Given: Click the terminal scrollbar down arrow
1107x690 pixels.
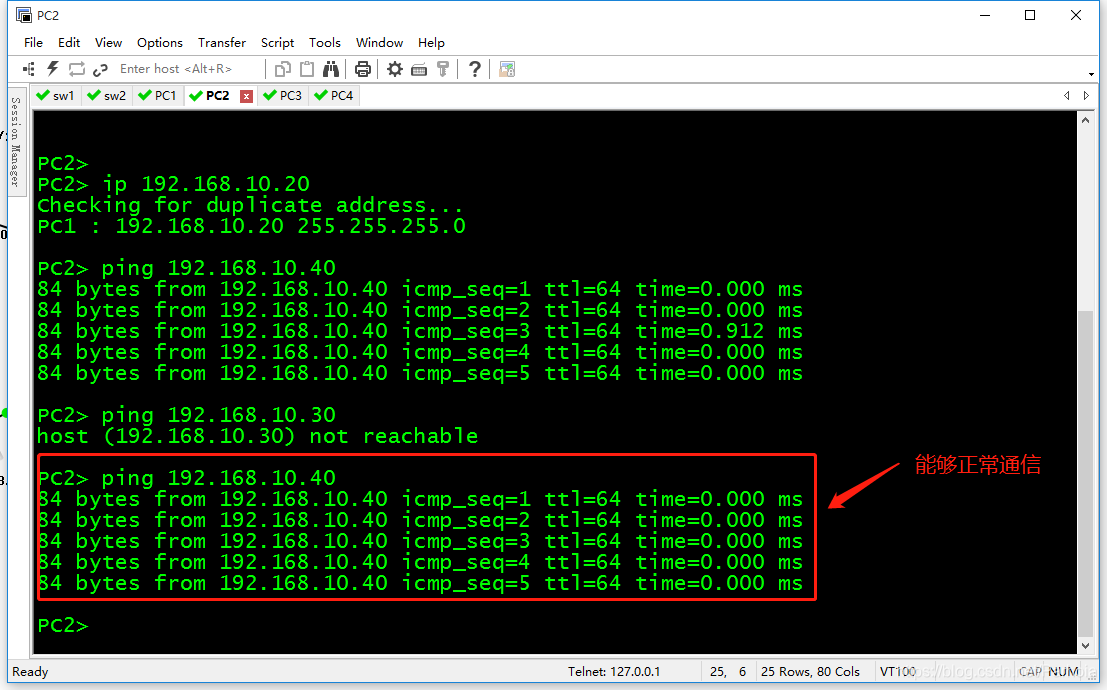Looking at the screenshot, I should (1086, 646).
